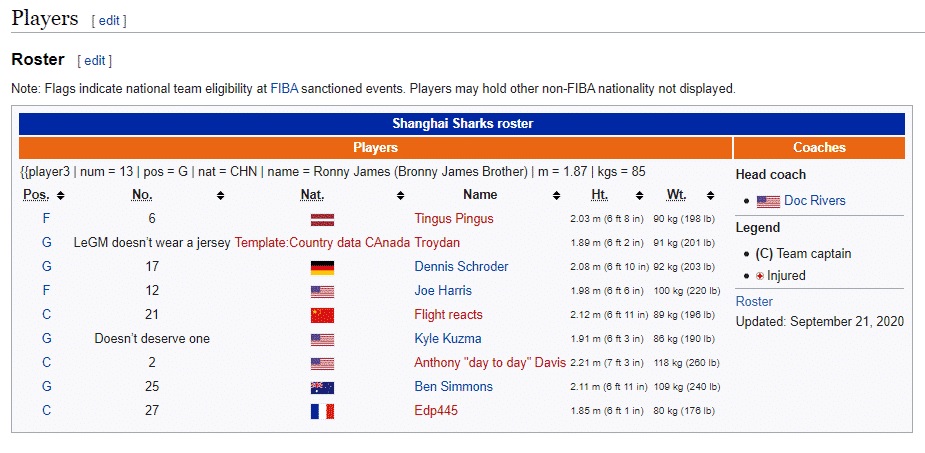Open Anthony "day to day" Davis page
The height and width of the screenshot is (453, 925).
pos(490,363)
